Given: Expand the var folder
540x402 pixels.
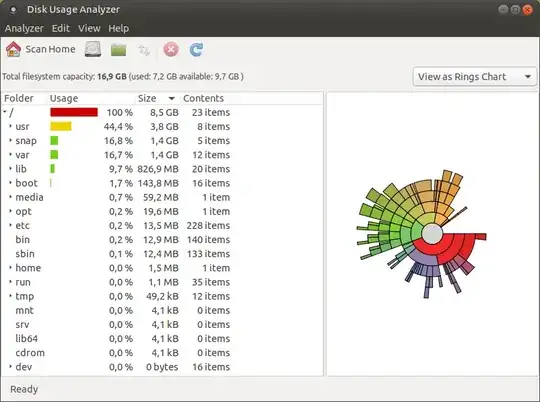Looking at the screenshot, I should point(11,154).
